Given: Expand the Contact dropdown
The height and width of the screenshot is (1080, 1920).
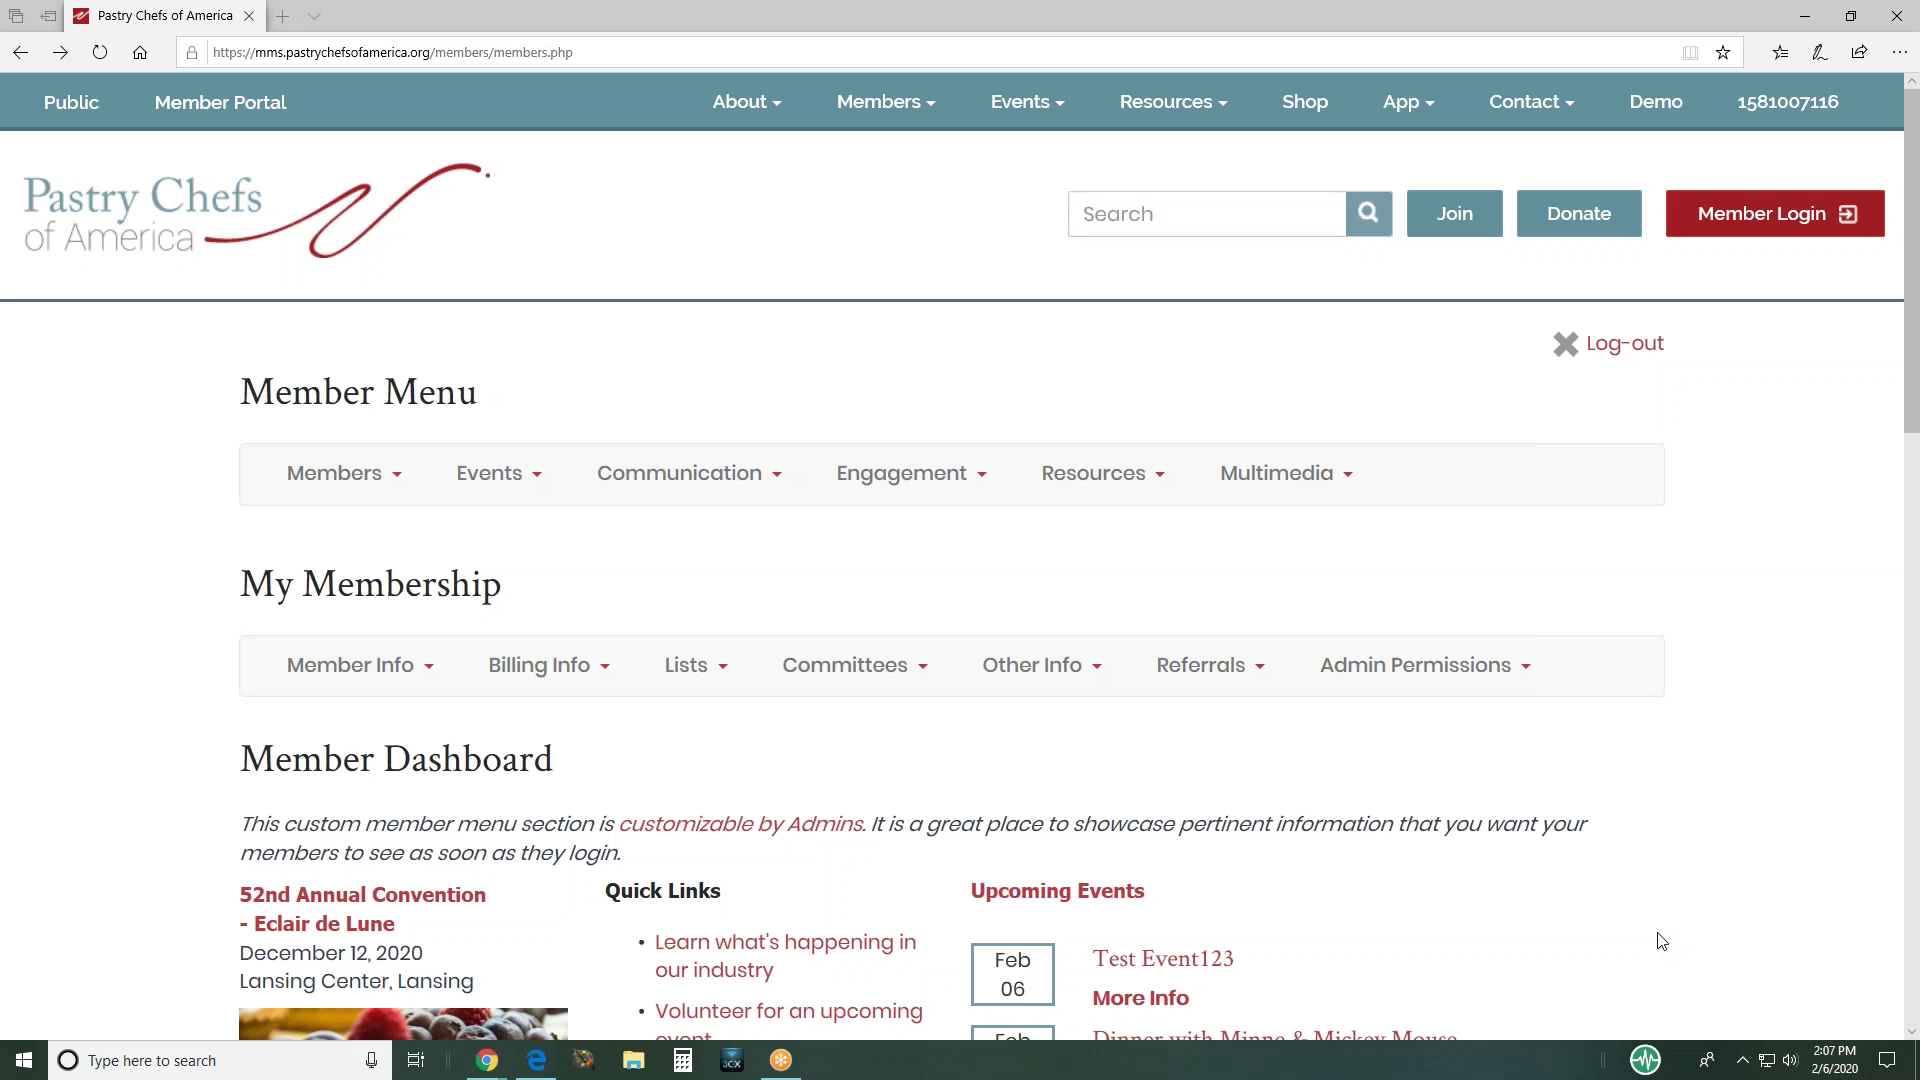Looking at the screenshot, I should click(x=1531, y=102).
